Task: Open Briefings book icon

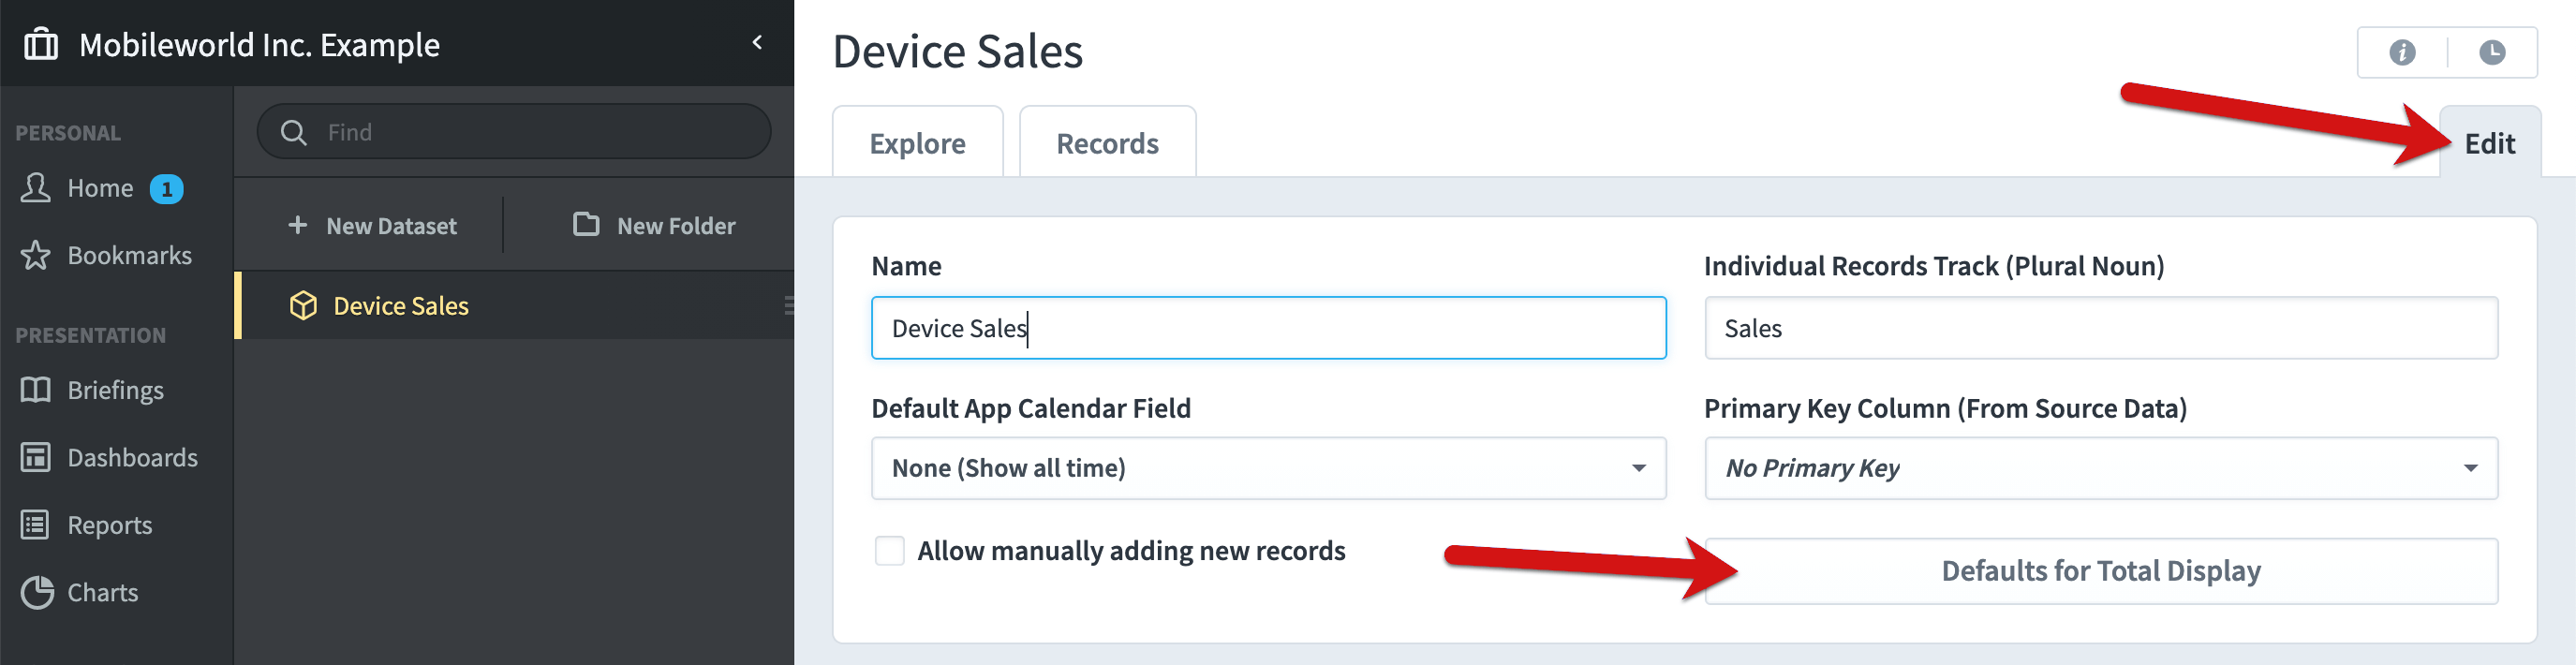Action: coord(35,390)
